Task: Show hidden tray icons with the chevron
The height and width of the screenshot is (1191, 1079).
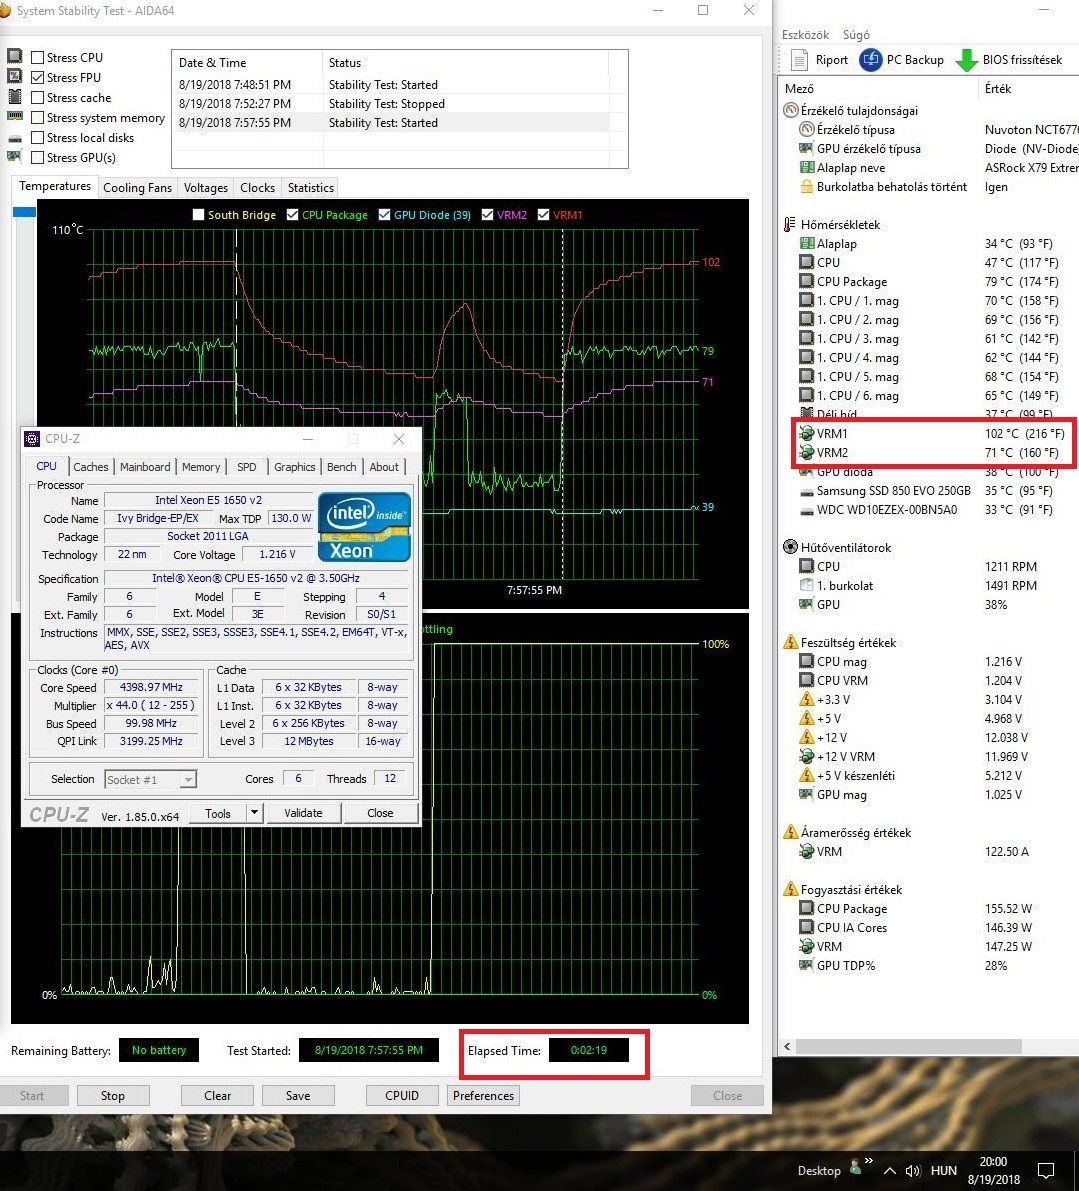Action: point(889,1170)
